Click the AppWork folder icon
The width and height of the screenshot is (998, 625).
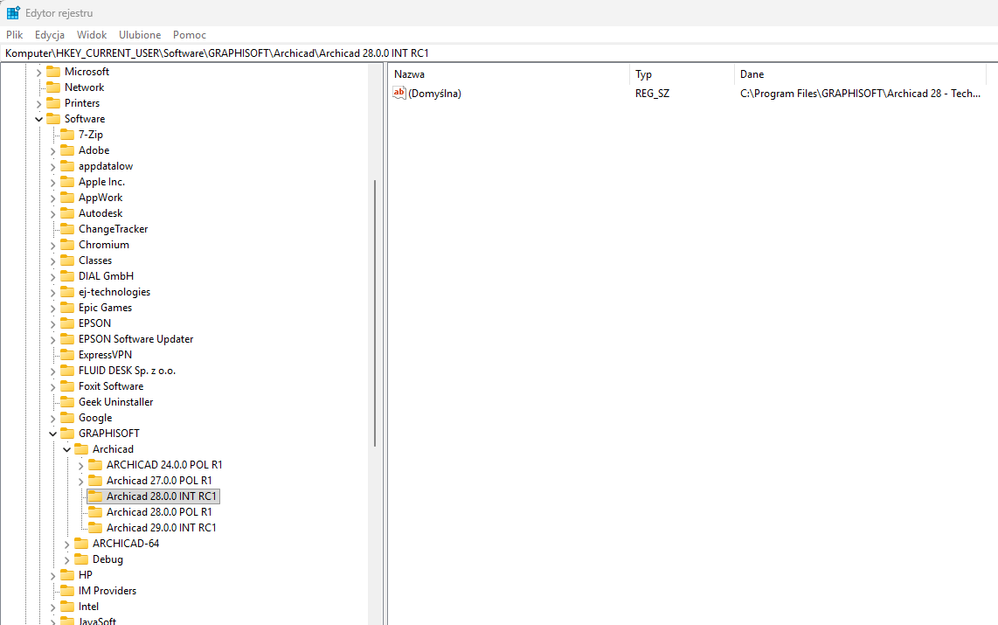[67, 197]
